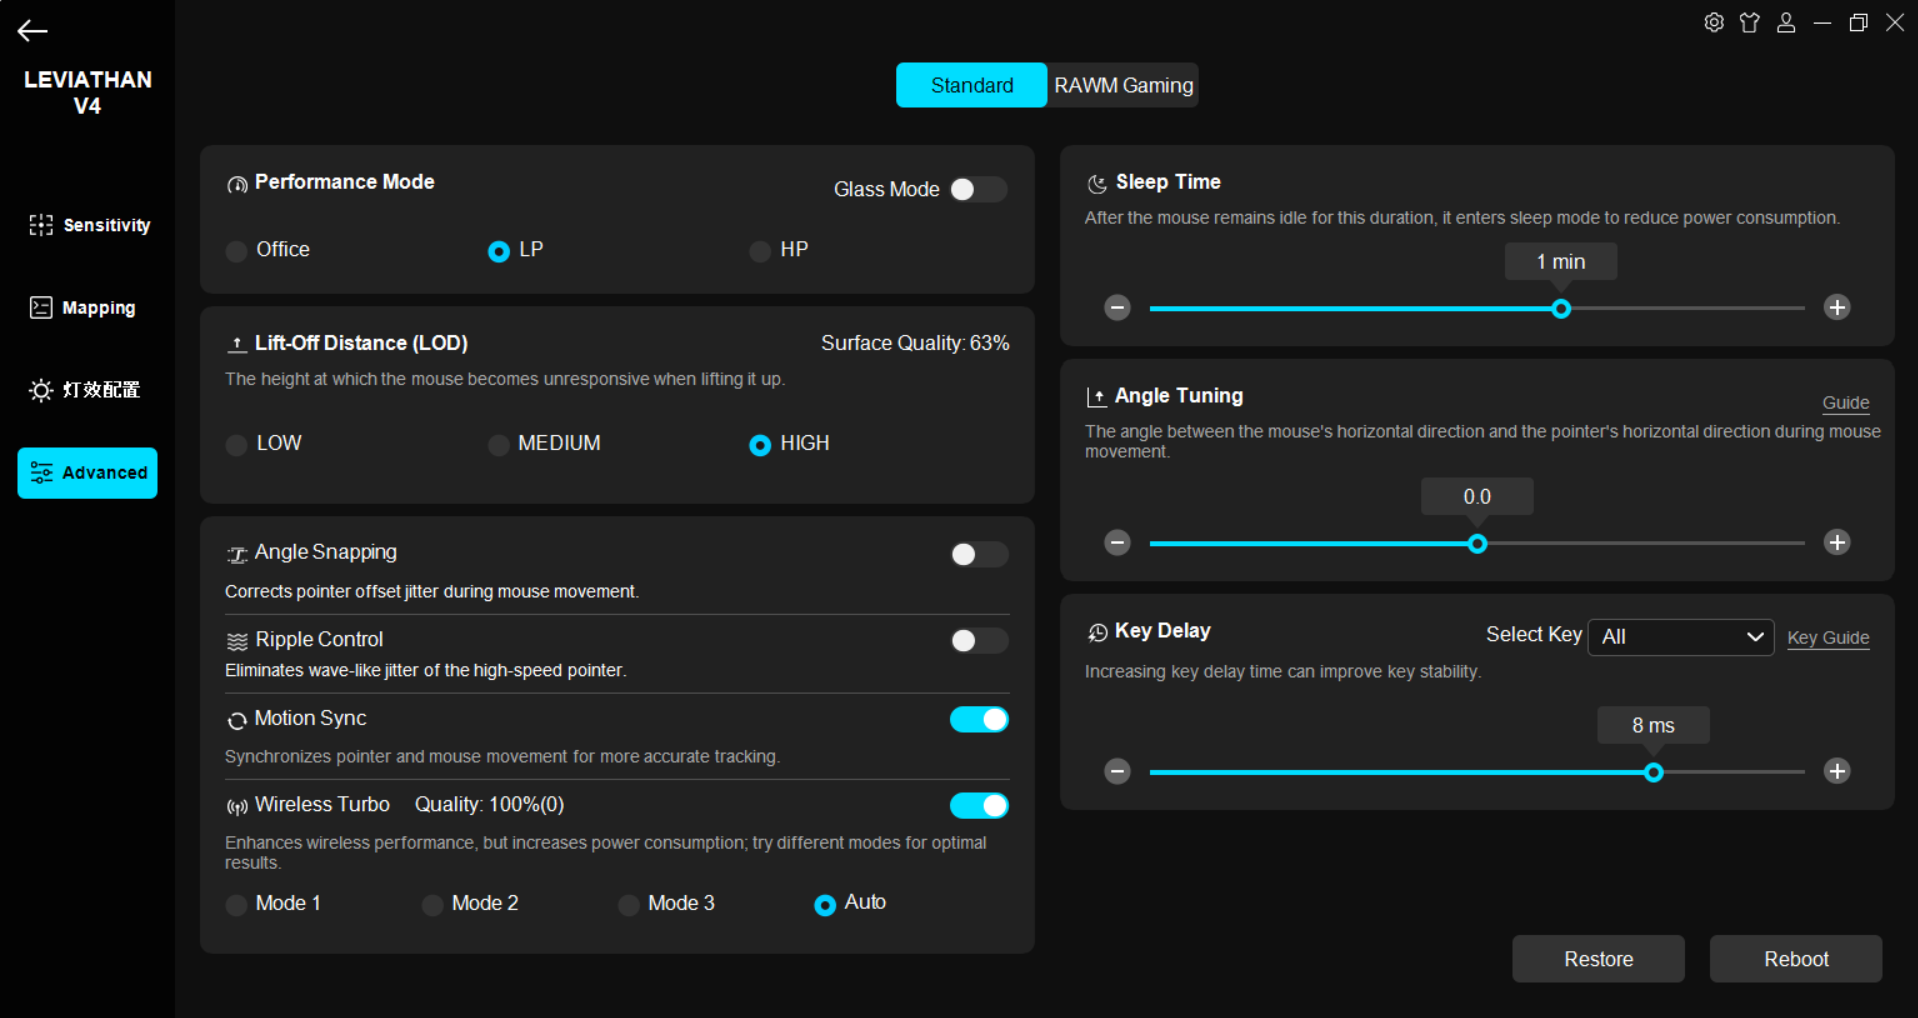
Task: Open the settings gear icon
Action: point(1713,23)
